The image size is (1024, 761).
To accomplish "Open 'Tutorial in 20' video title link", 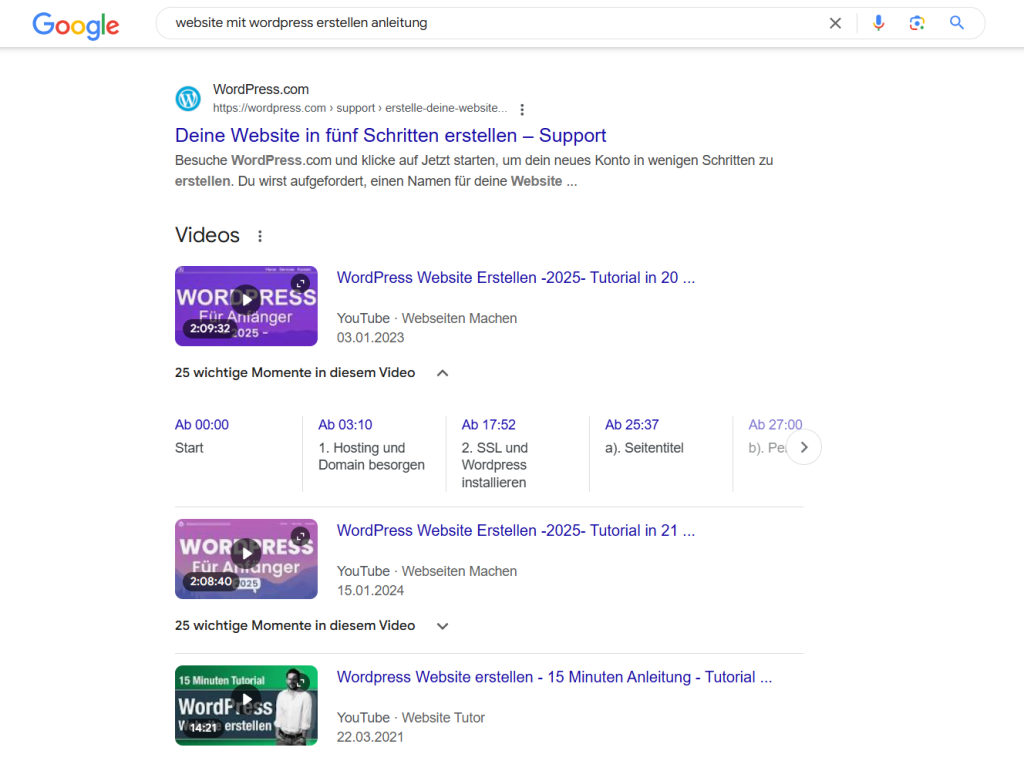I will (x=515, y=278).
